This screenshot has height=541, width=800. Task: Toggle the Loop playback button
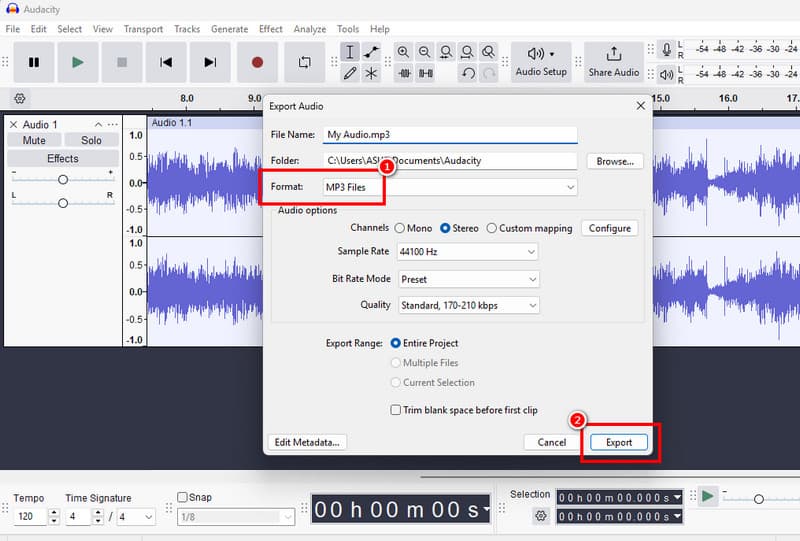click(305, 62)
